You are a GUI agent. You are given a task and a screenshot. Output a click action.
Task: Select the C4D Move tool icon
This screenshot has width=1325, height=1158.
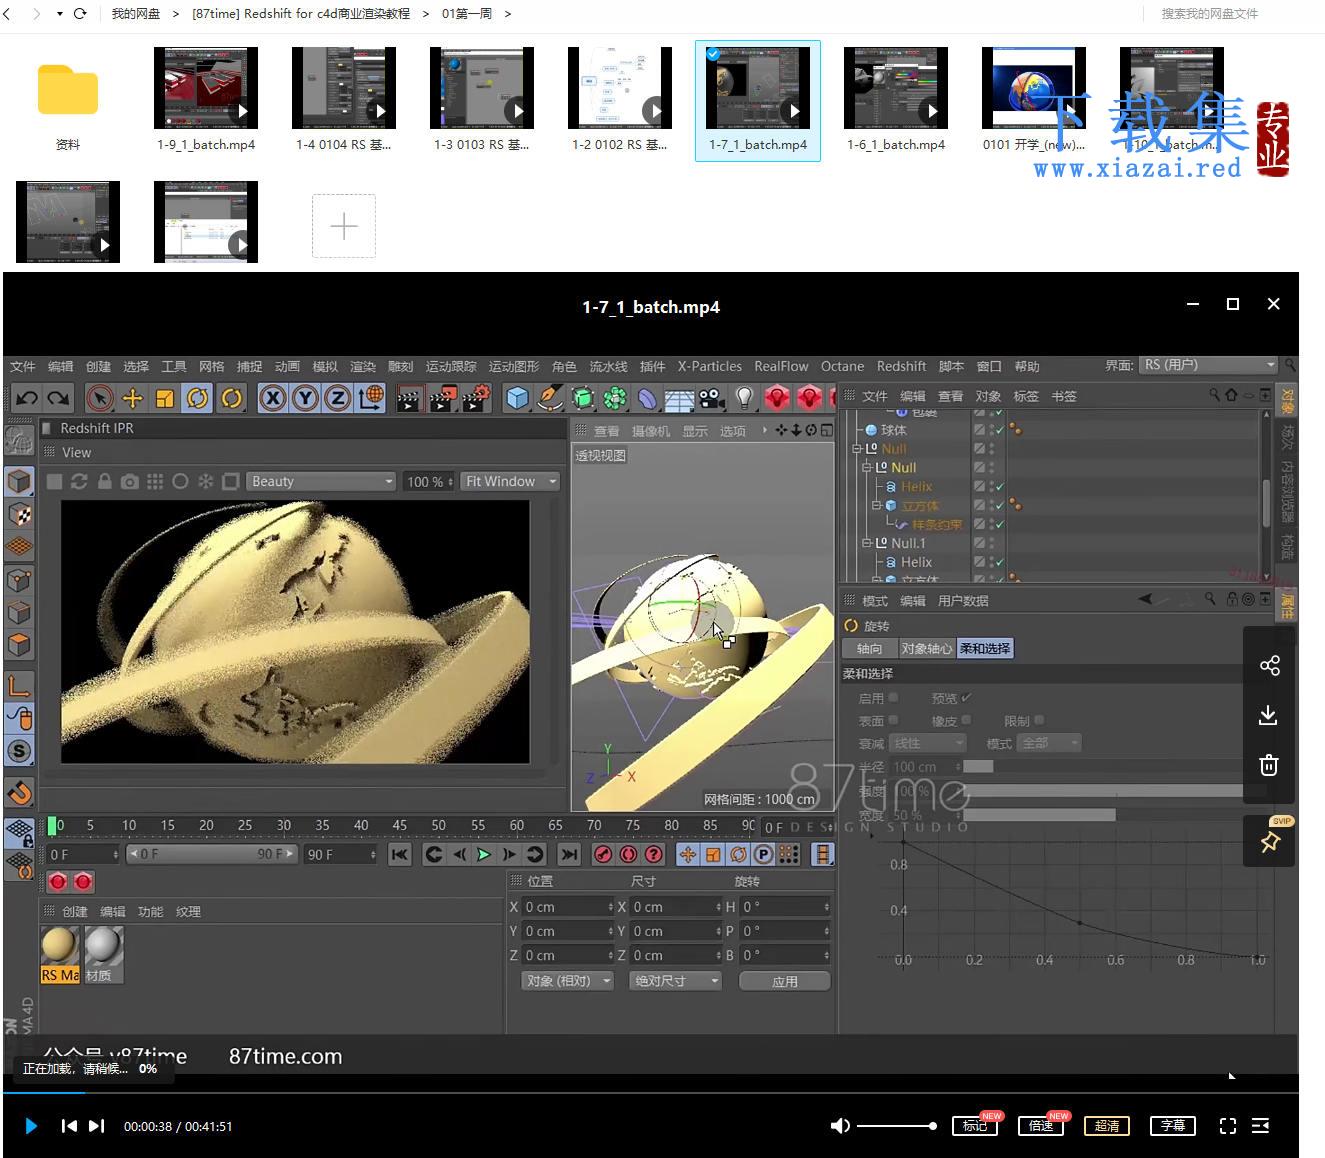[132, 398]
